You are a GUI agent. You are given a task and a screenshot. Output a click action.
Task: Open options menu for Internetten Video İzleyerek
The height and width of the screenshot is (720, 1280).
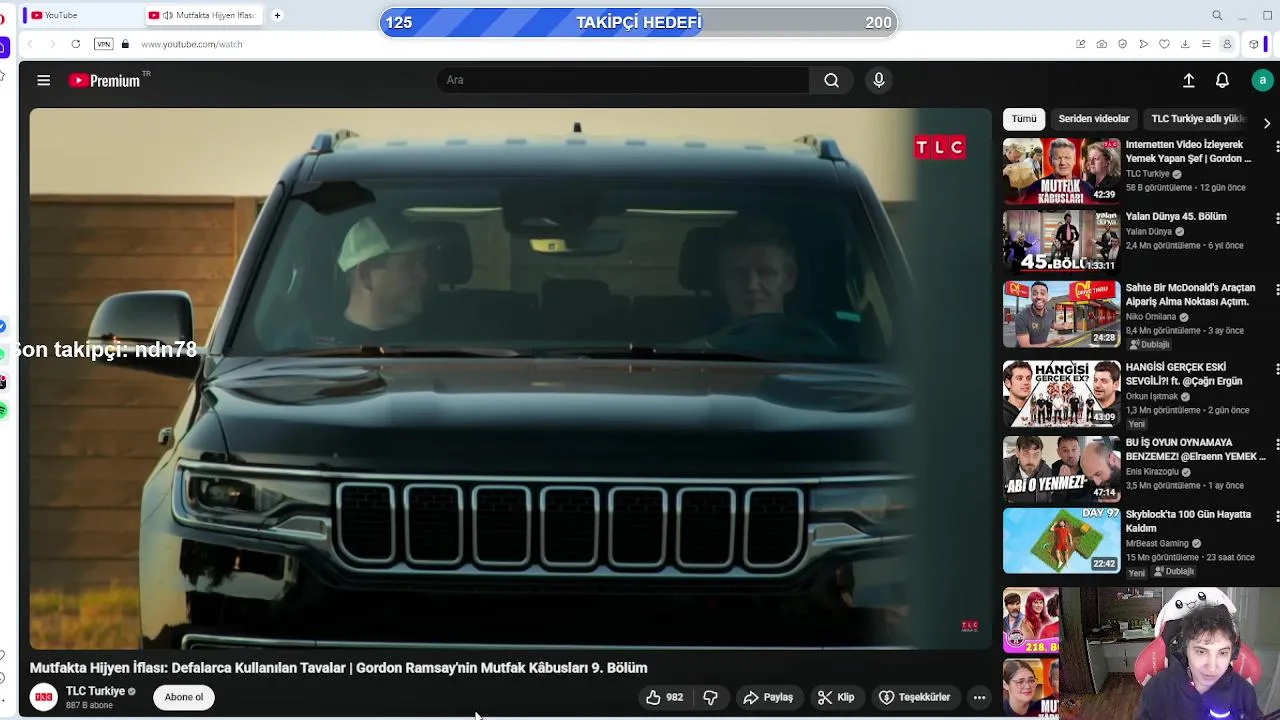(x=1276, y=146)
